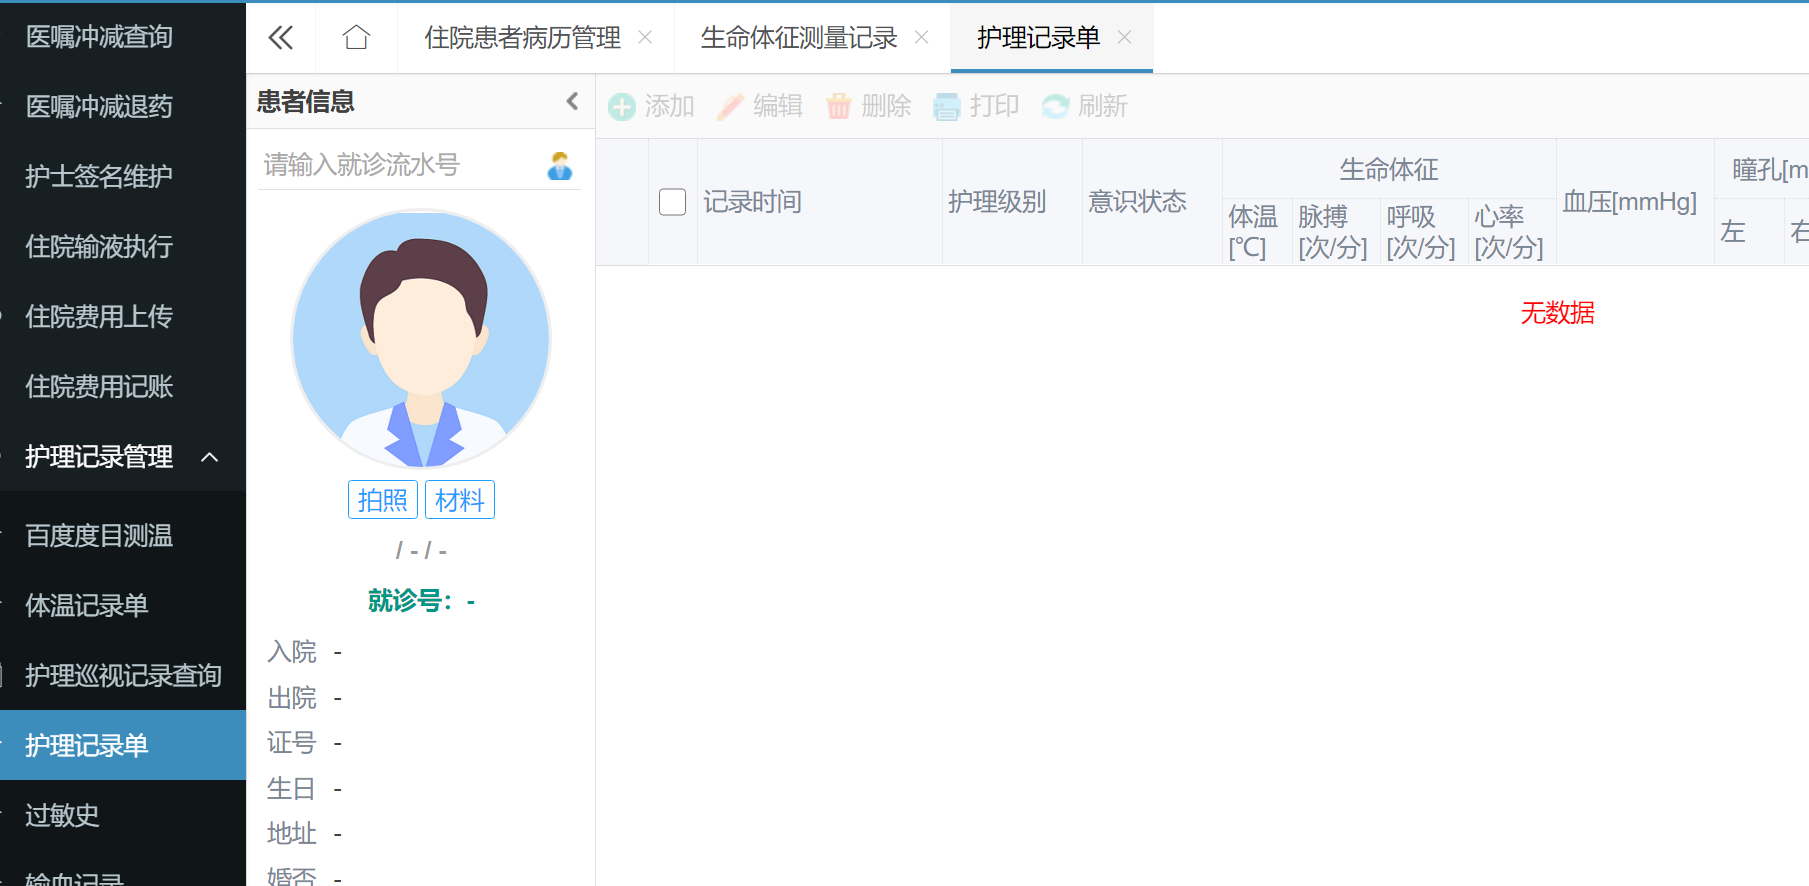Click the Refresh (刷新) icon
The image size is (1809, 886).
[x=1055, y=107]
